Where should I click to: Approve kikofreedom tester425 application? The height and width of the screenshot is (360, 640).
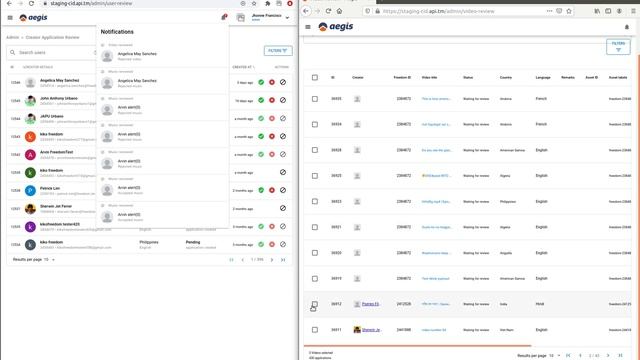point(261,227)
